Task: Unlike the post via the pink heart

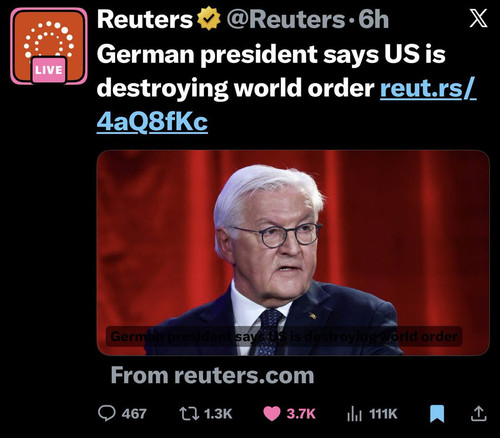Action: [272, 414]
